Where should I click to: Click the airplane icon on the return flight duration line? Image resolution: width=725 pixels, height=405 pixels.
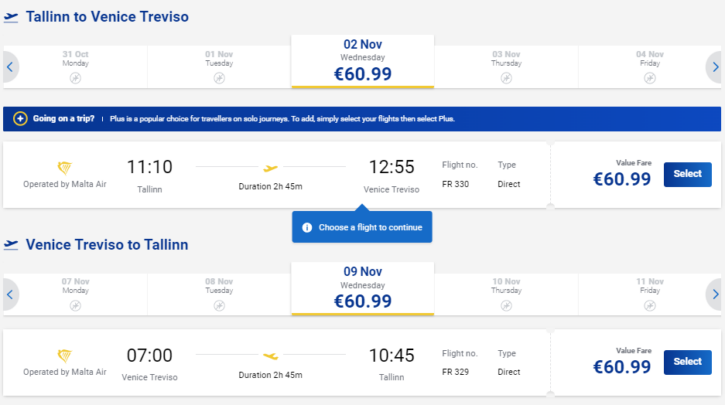tap(270, 355)
